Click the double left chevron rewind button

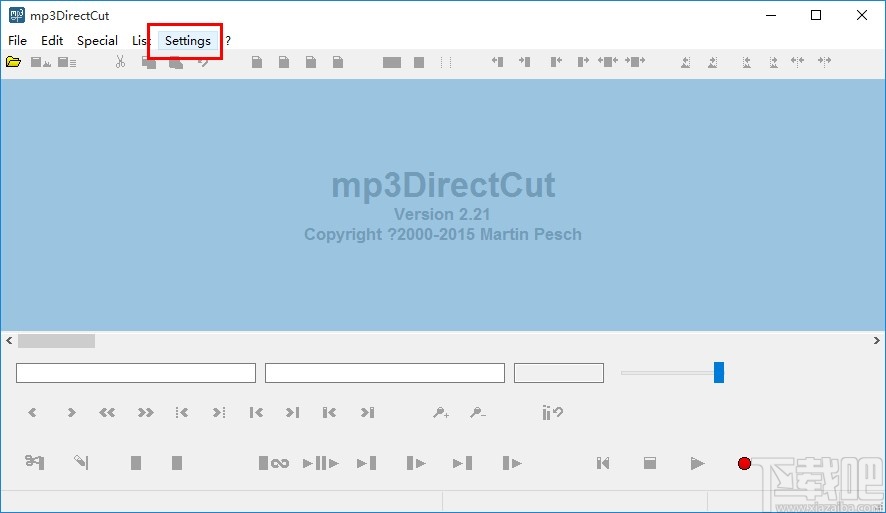[107, 412]
